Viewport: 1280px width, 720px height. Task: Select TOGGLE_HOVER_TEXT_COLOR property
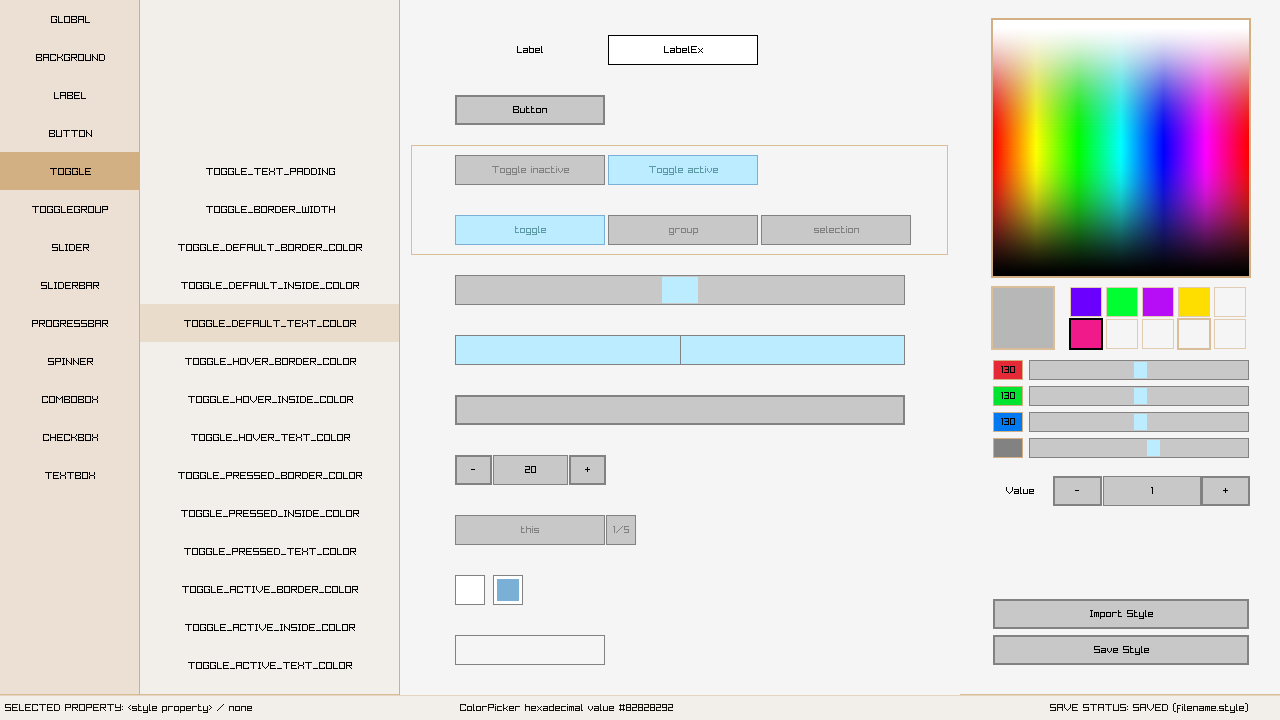pos(270,438)
